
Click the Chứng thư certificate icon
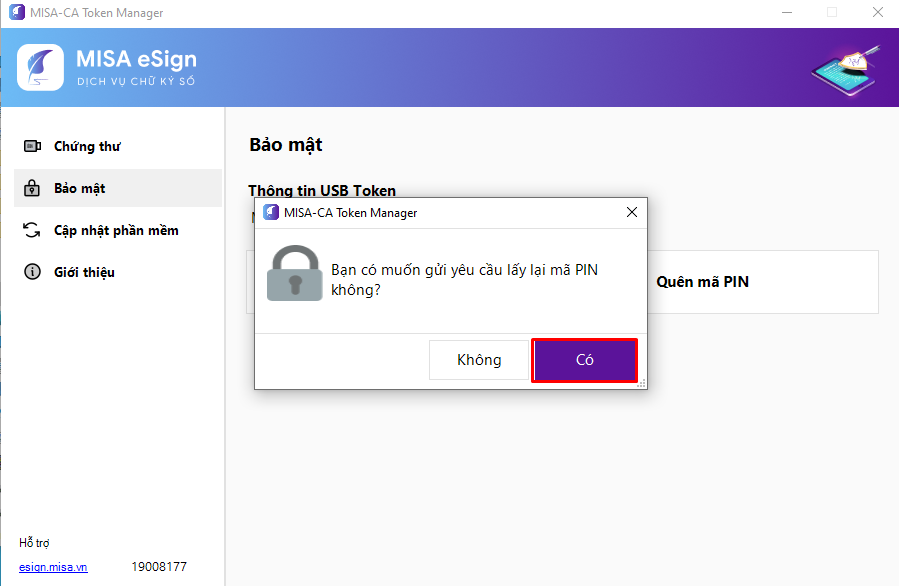(32, 146)
